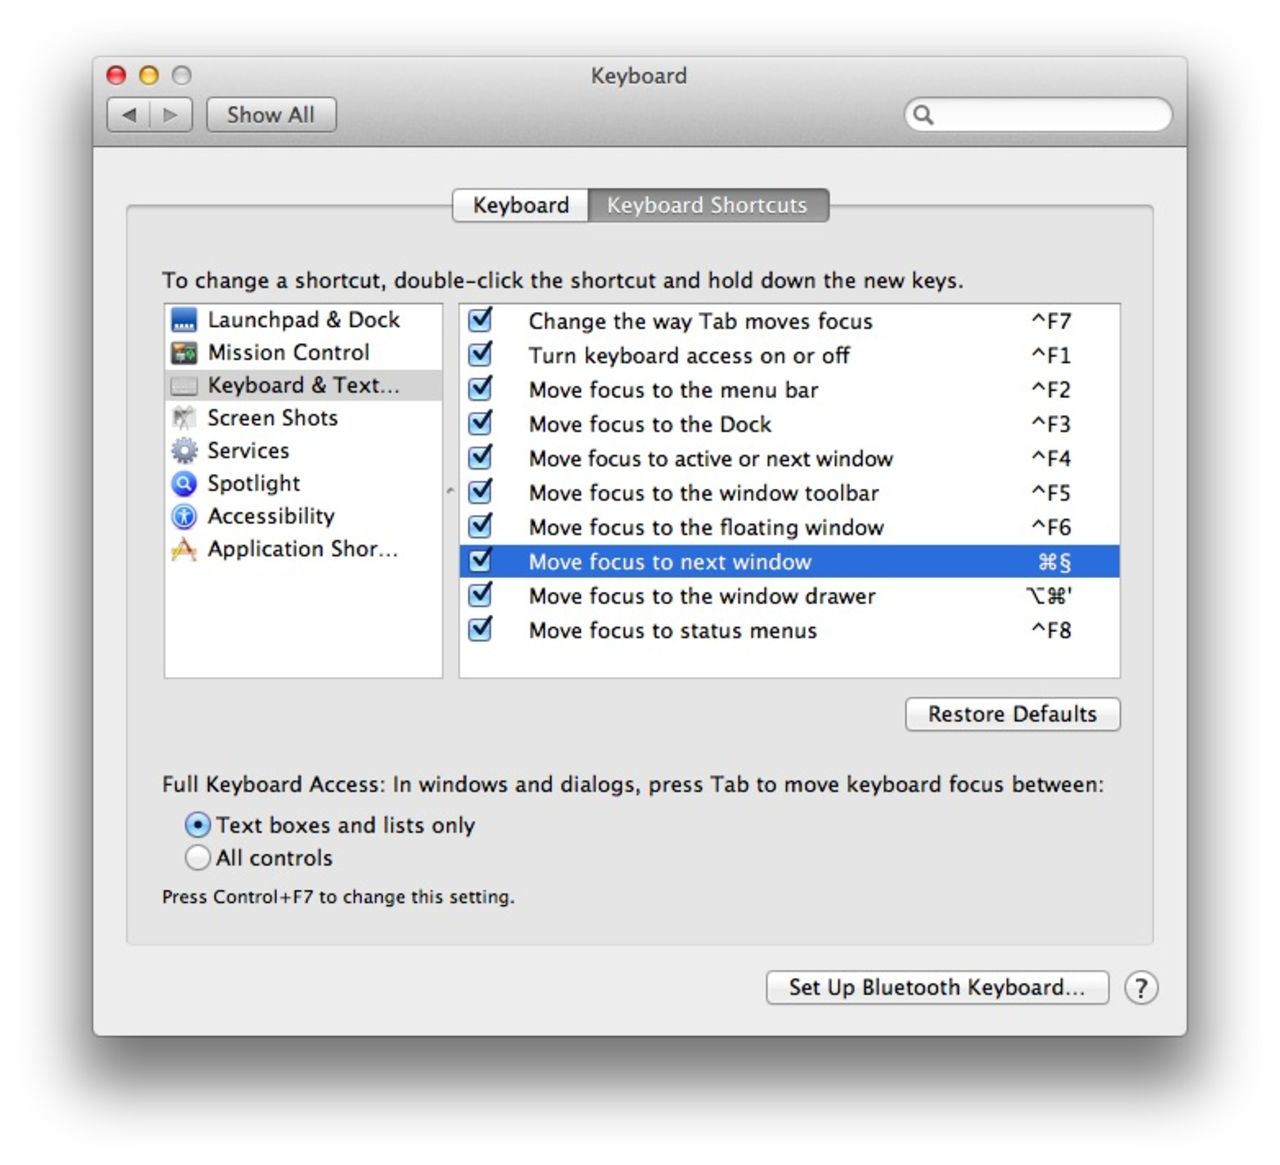The image size is (1280, 1165).
Task: Select the All controls radio button
Action: click(x=198, y=858)
